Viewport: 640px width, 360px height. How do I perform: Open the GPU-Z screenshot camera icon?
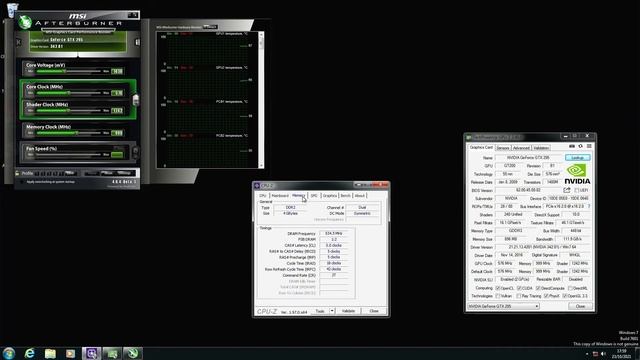point(572,146)
